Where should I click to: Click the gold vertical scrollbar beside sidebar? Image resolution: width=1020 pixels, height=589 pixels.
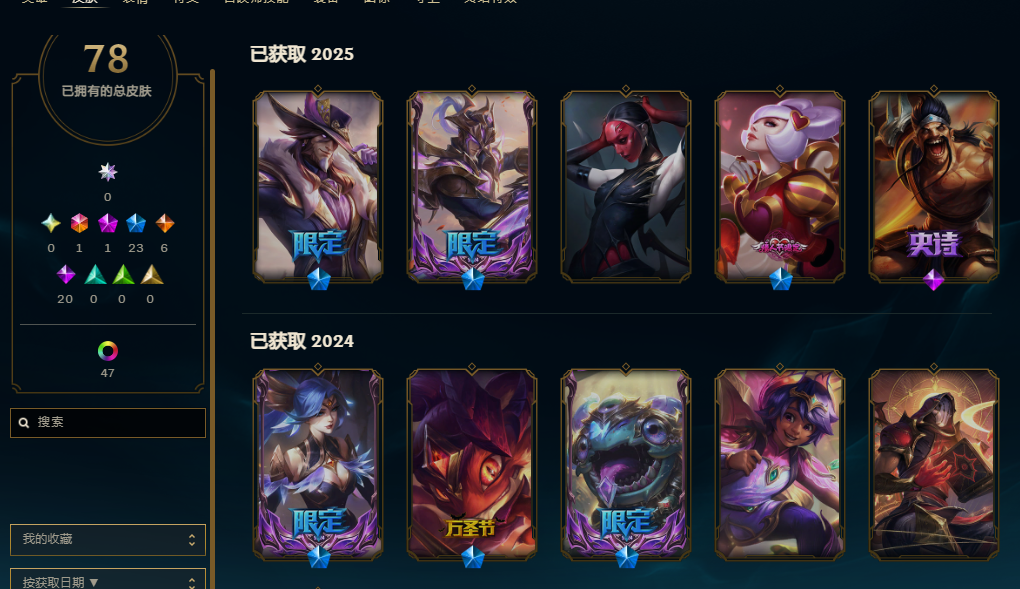pos(212,329)
